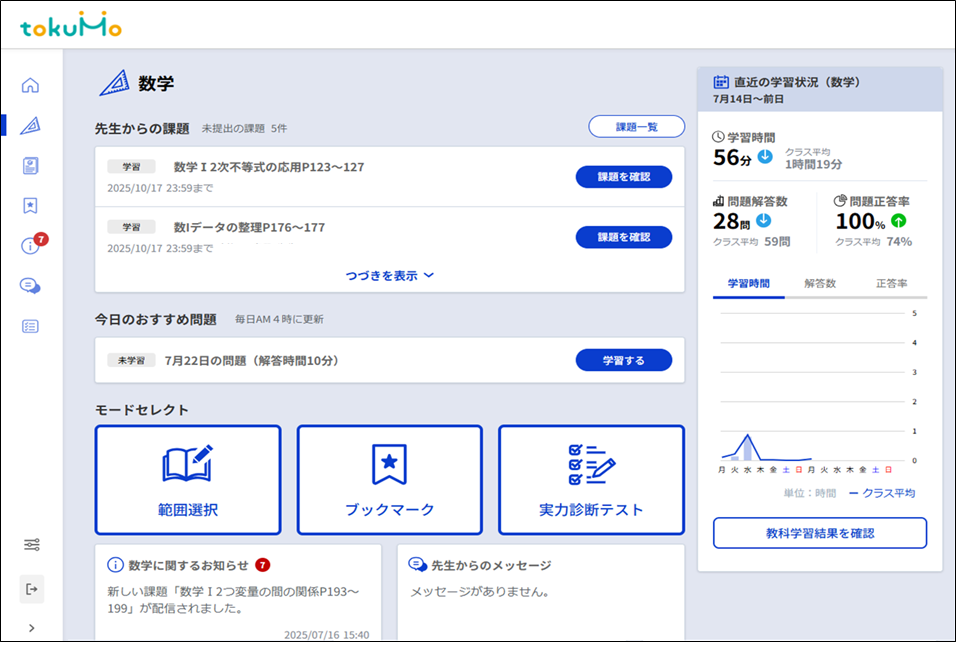The height and width of the screenshot is (646, 958).
Task: Open the Home icon in sidebar
Action: point(31,85)
